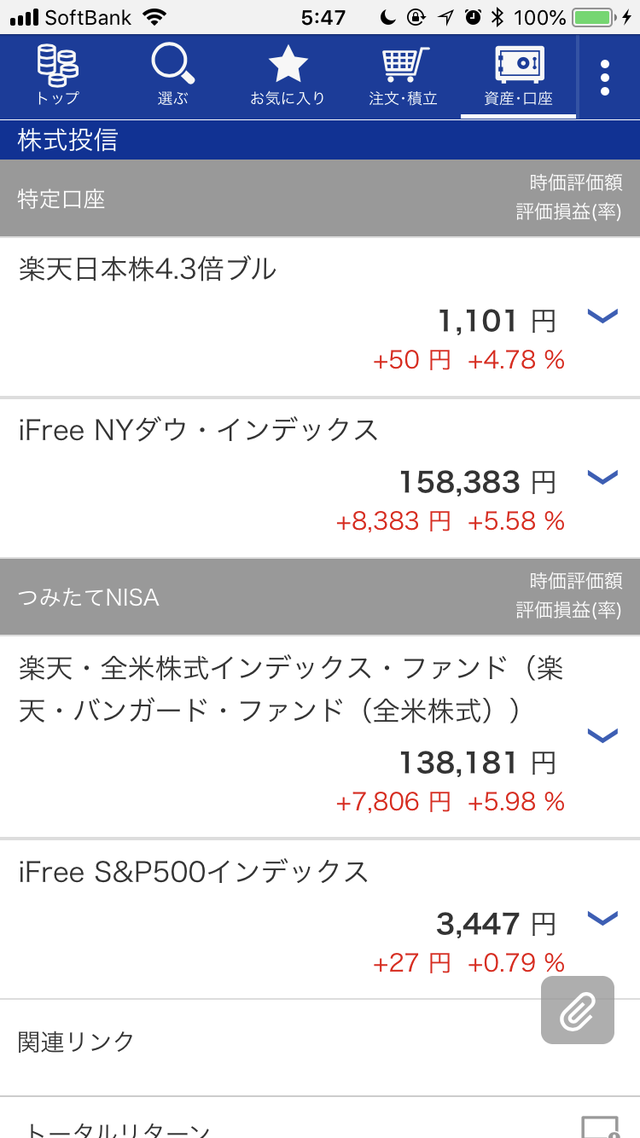Tap the floating paperclip button
Screen dimensions: 640x1138
pyautogui.click(x=578, y=1010)
